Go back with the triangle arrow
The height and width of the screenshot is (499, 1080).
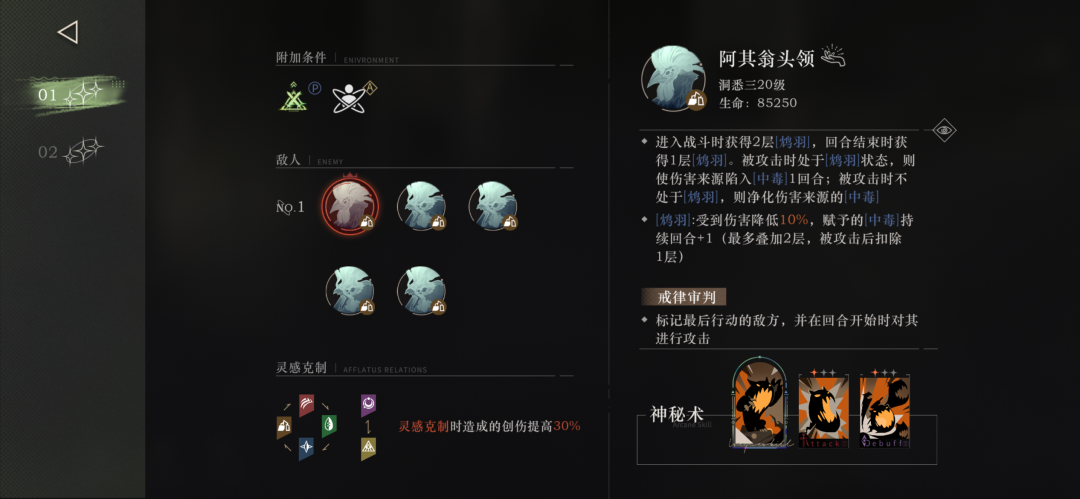[x=68, y=32]
